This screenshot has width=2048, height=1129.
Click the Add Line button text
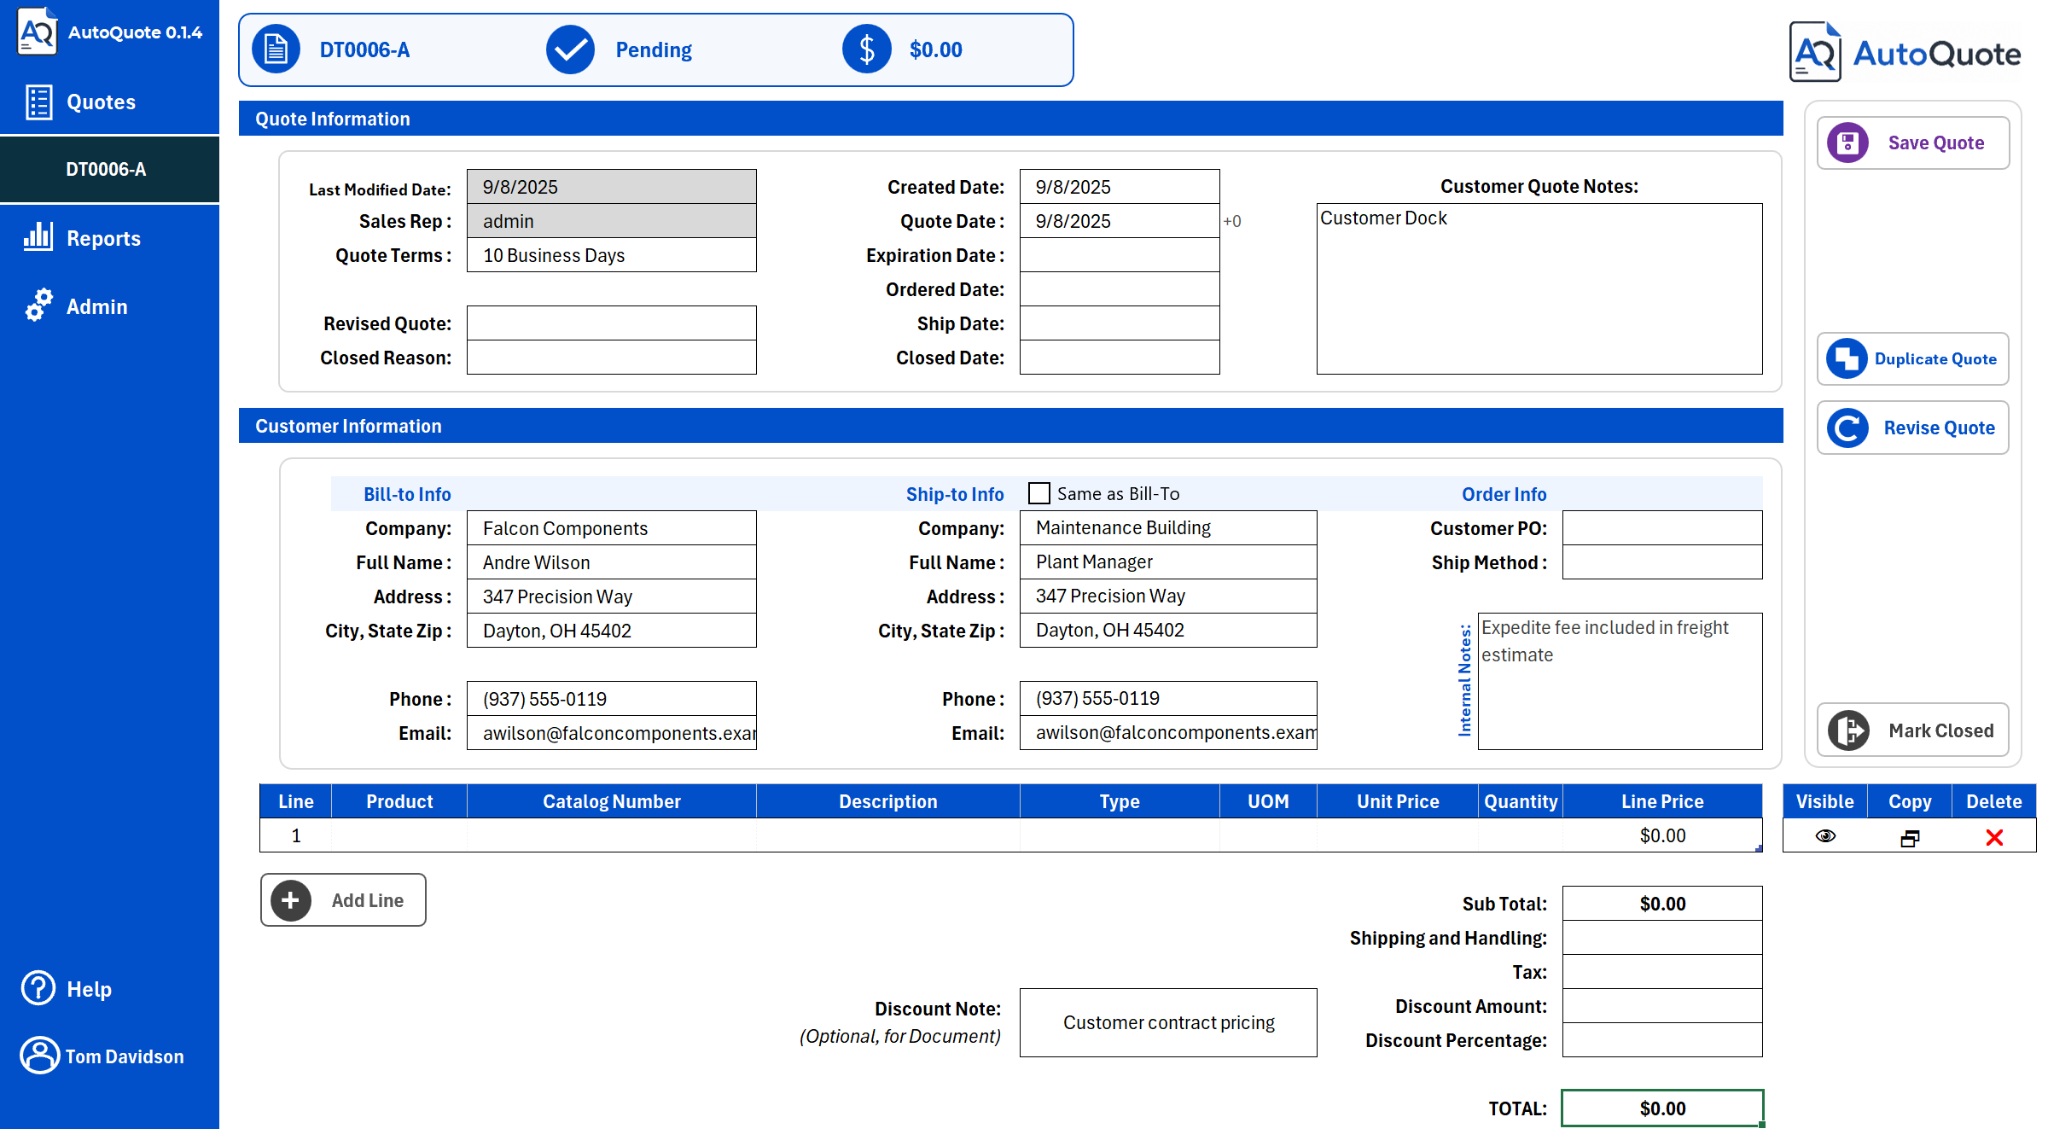pyautogui.click(x=368, y=900)
